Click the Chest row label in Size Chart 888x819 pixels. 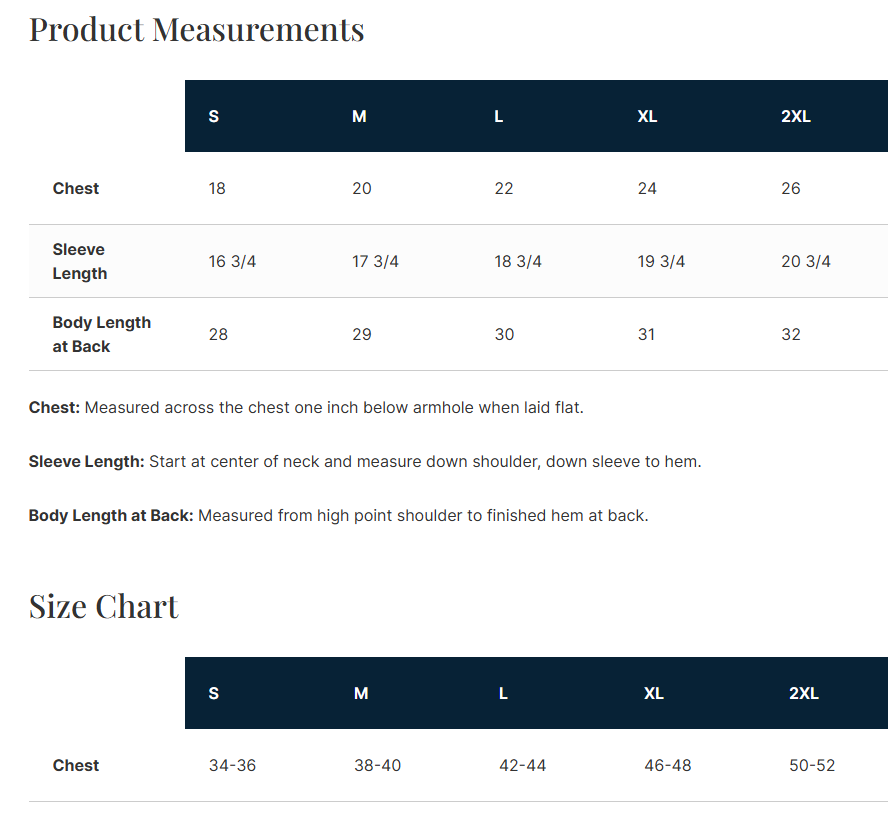tap(76, 765)
